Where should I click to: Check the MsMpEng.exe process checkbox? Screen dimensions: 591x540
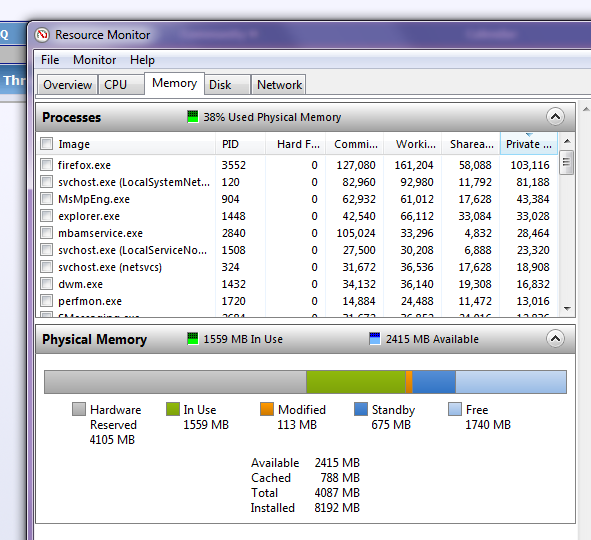point(47,199)
